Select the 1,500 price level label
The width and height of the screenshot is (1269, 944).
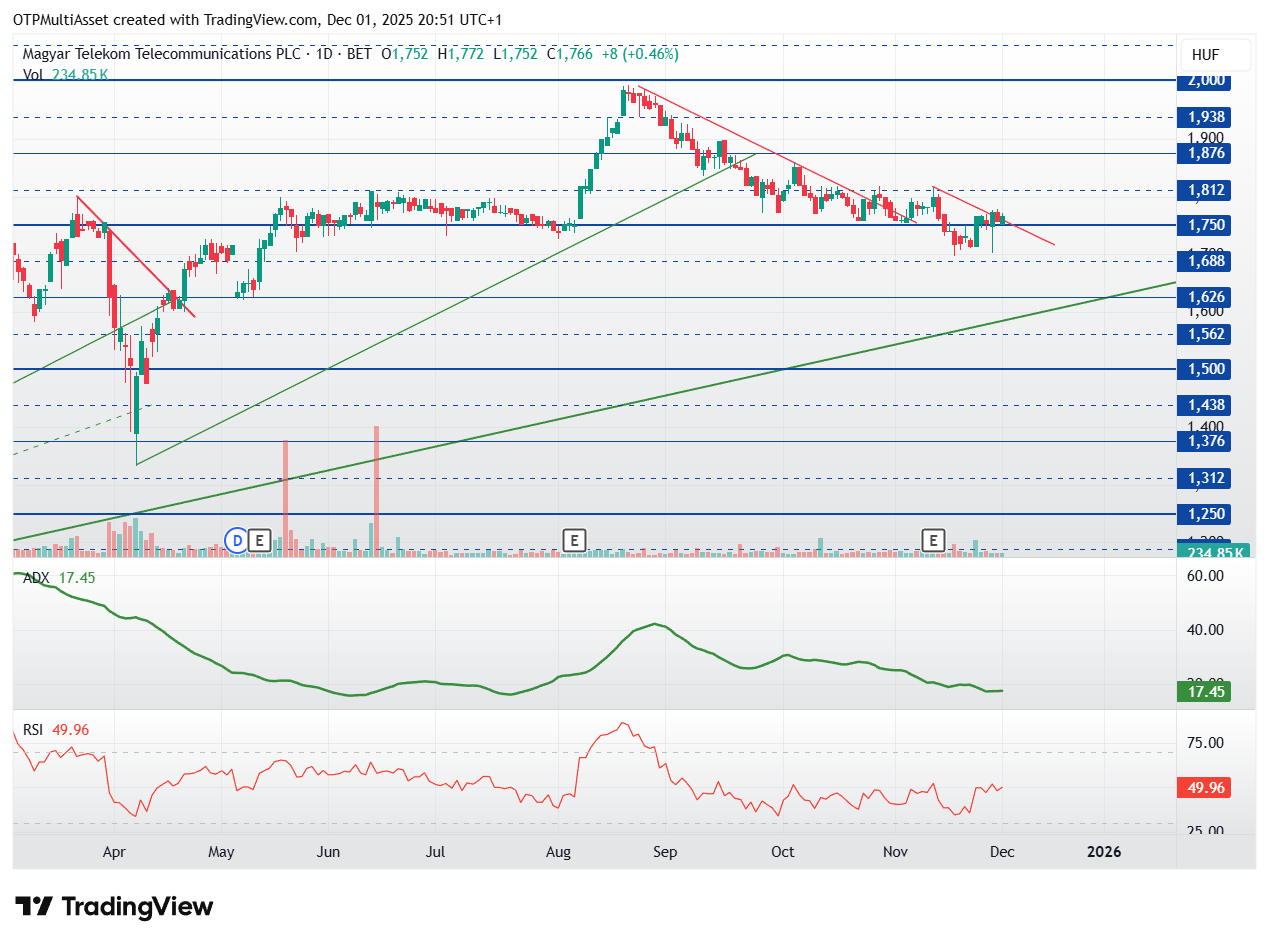(x=1203, y=369)
